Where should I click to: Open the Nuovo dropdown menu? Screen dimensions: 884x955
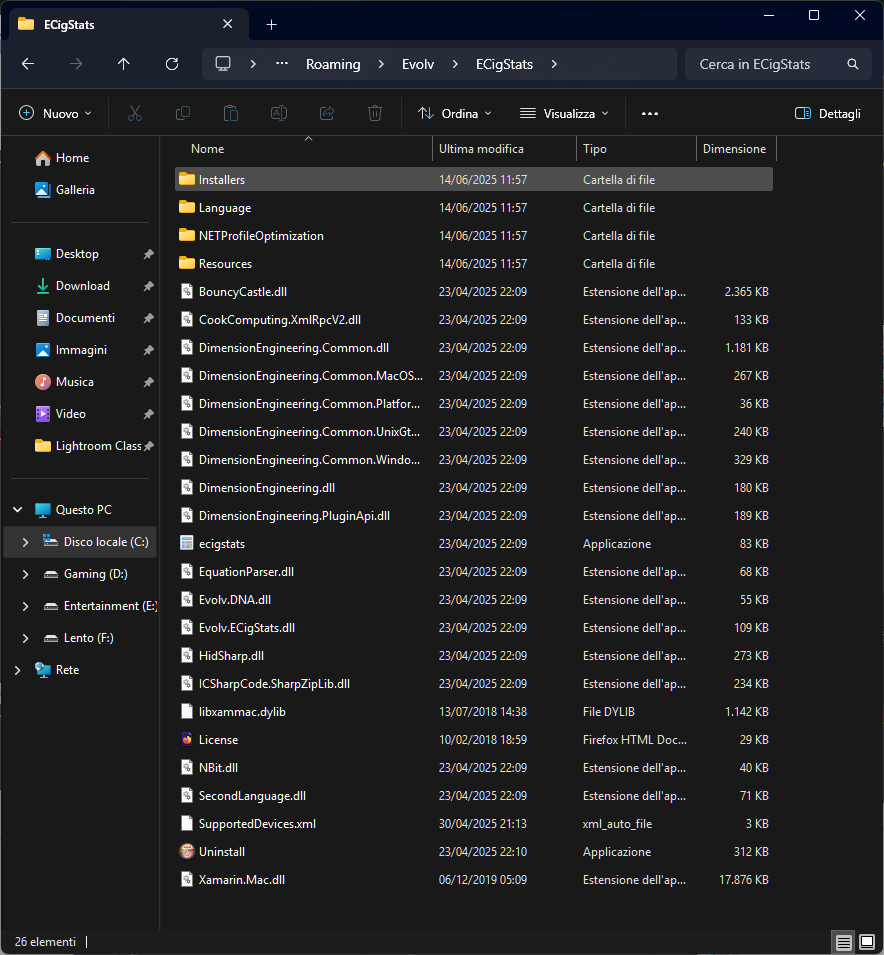coord(56,114)
